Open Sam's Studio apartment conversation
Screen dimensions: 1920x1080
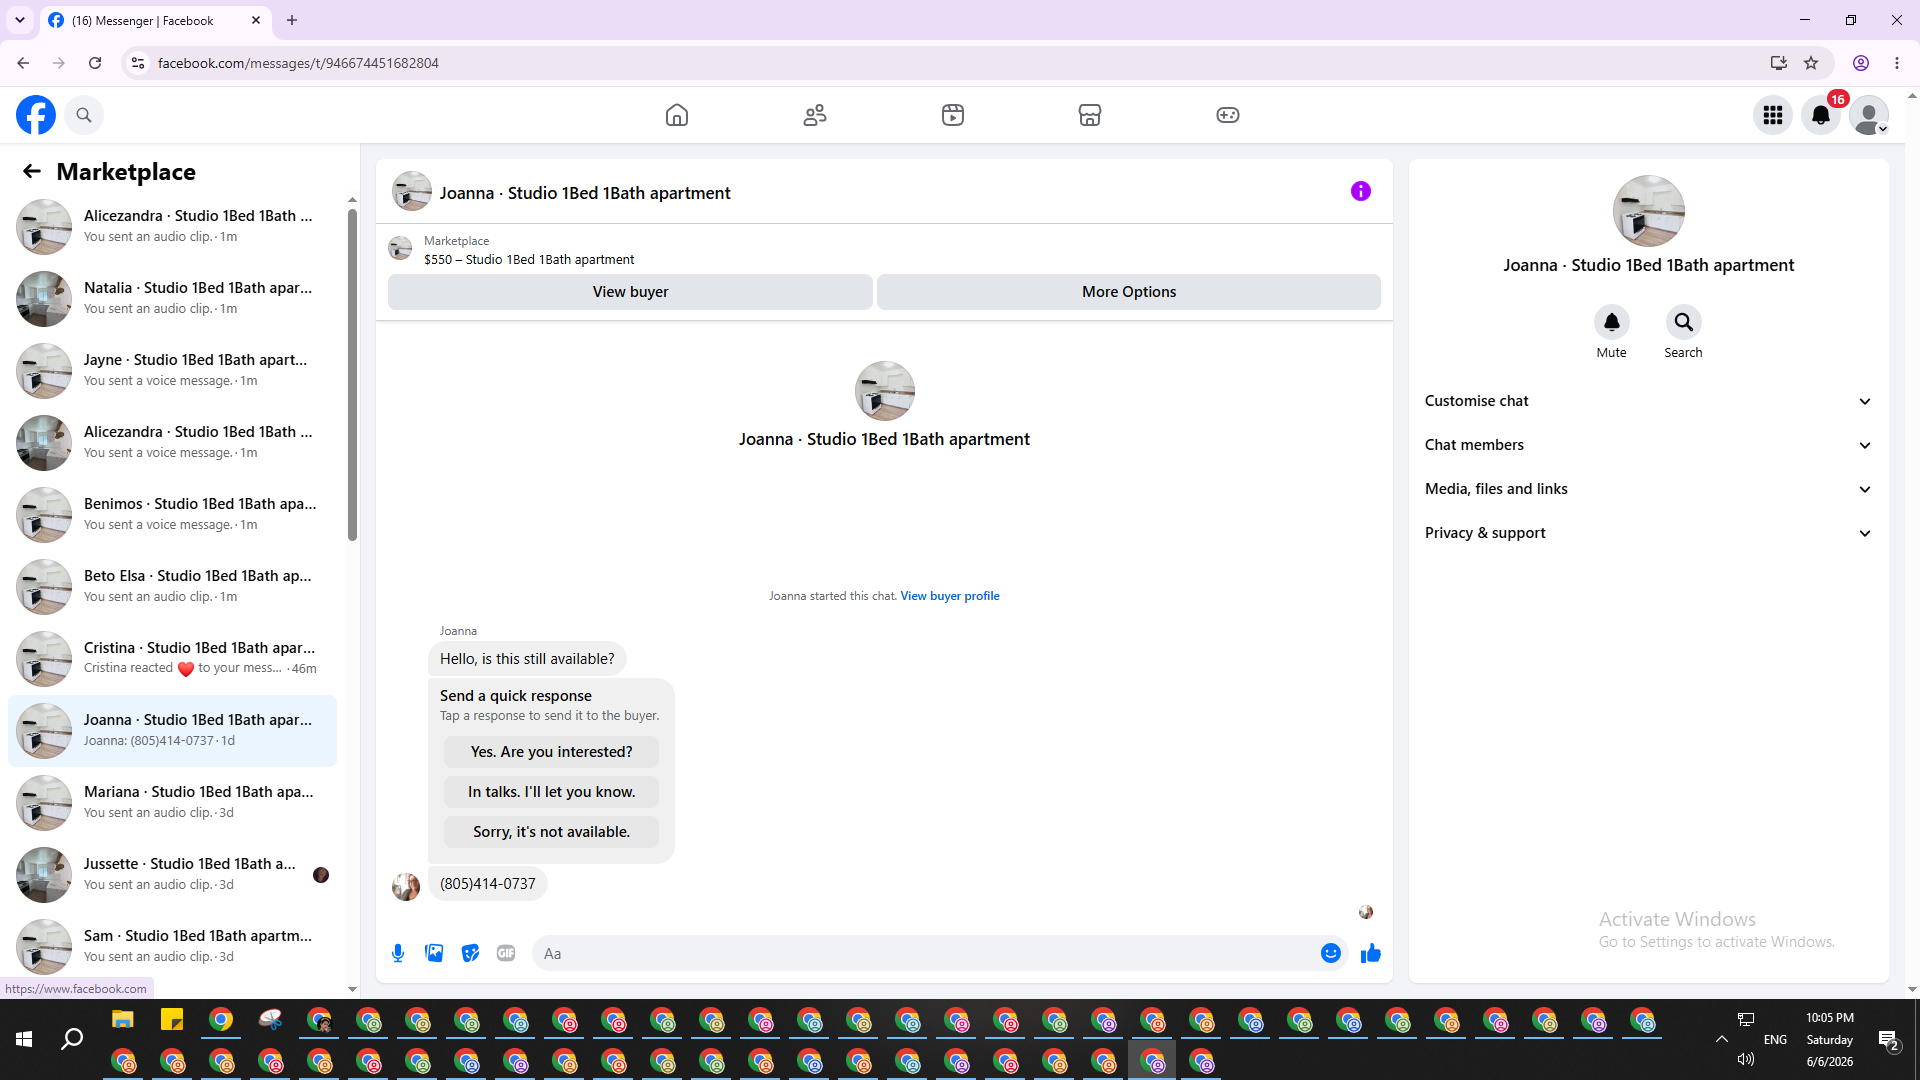[x=172, y=947]
